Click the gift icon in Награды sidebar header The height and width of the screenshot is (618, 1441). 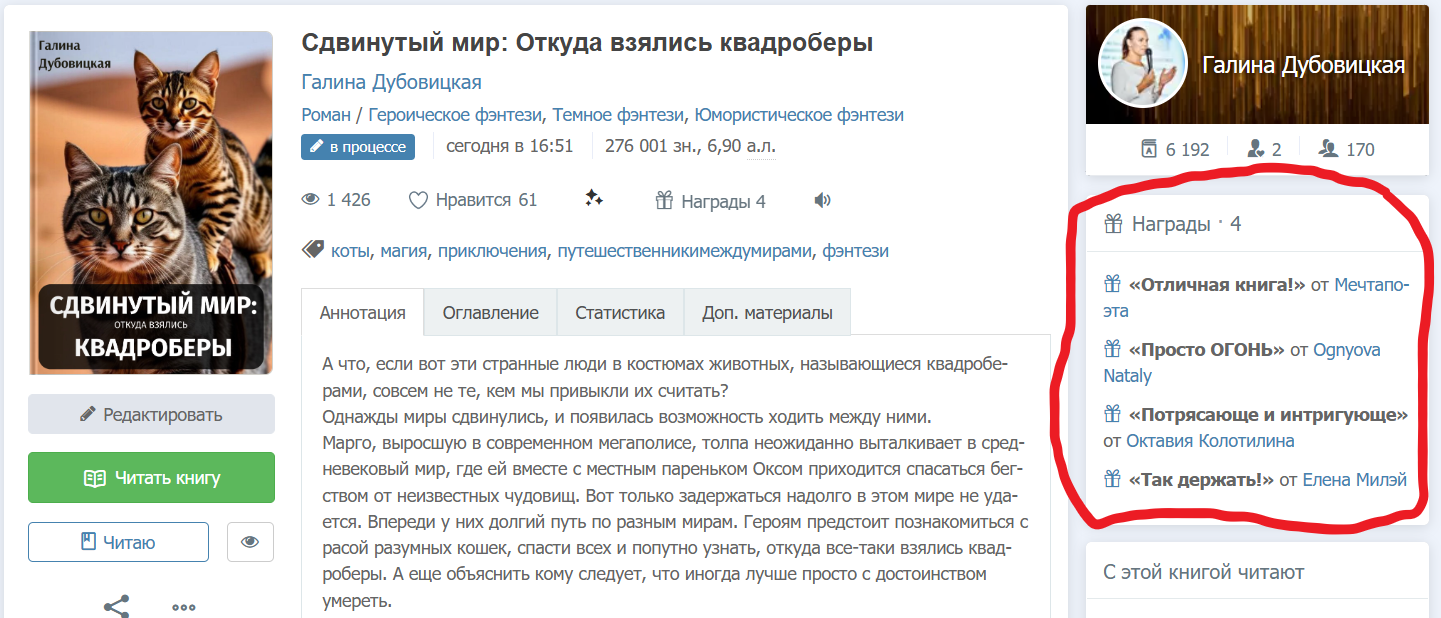point(1113,224)
